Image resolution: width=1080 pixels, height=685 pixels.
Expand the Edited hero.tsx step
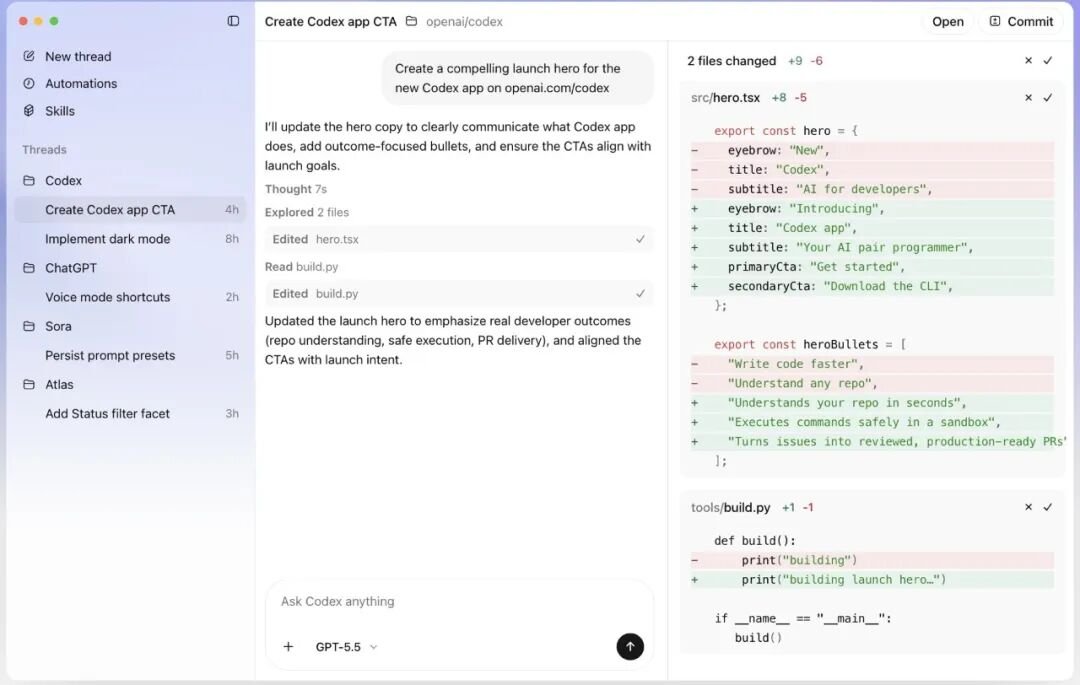tap(459, 239)
